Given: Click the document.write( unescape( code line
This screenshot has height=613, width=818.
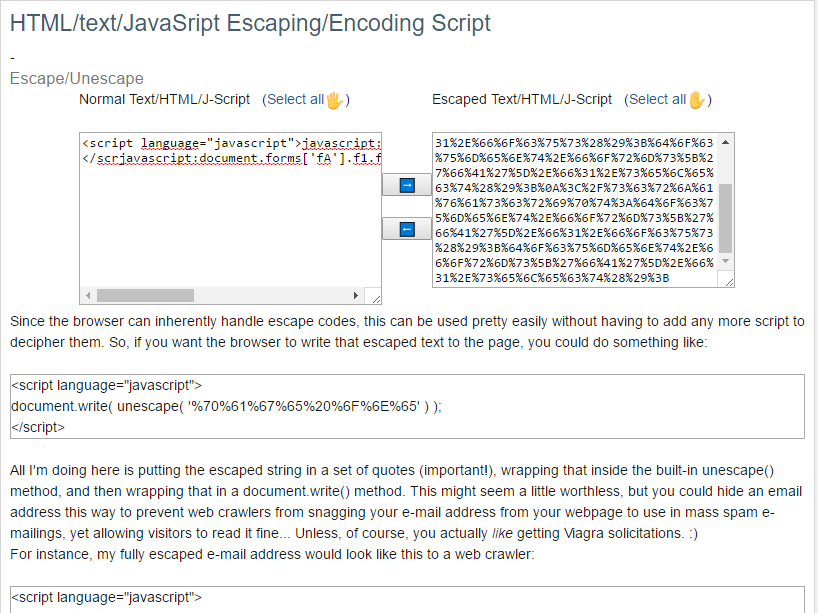Looking at the screenshot, I should (x=226, y=406).
